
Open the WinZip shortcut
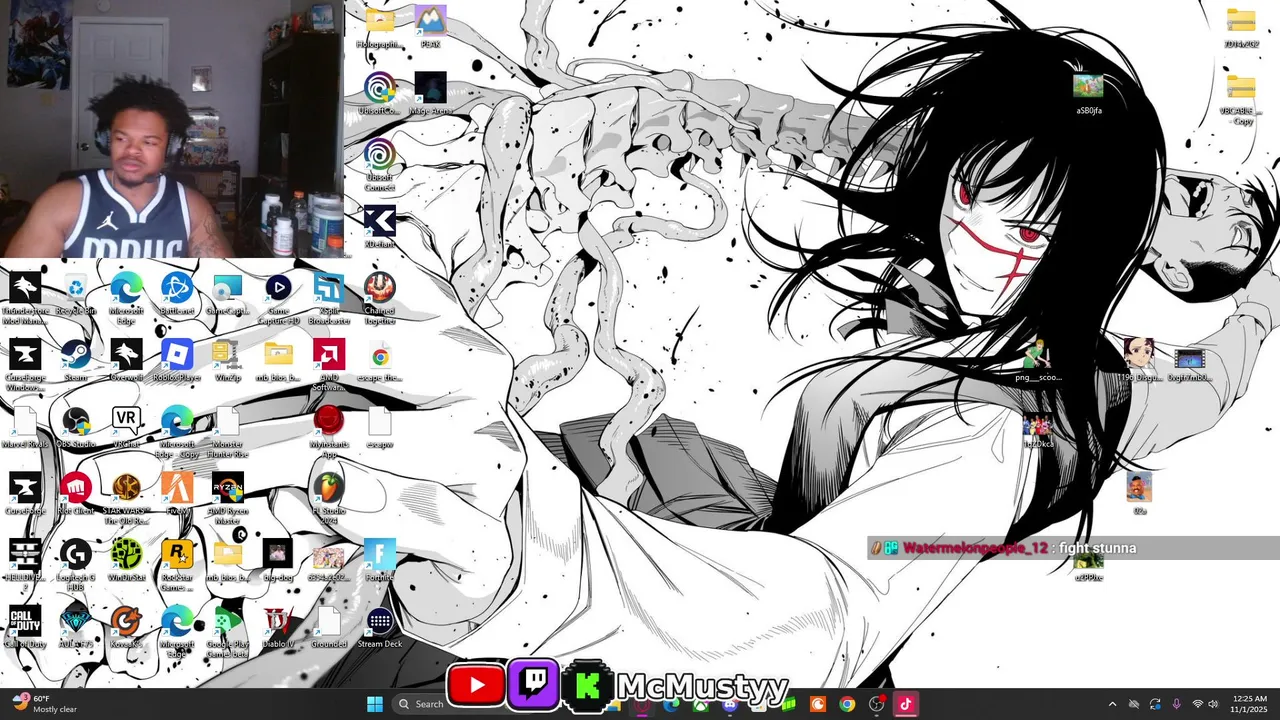point(228,361)
